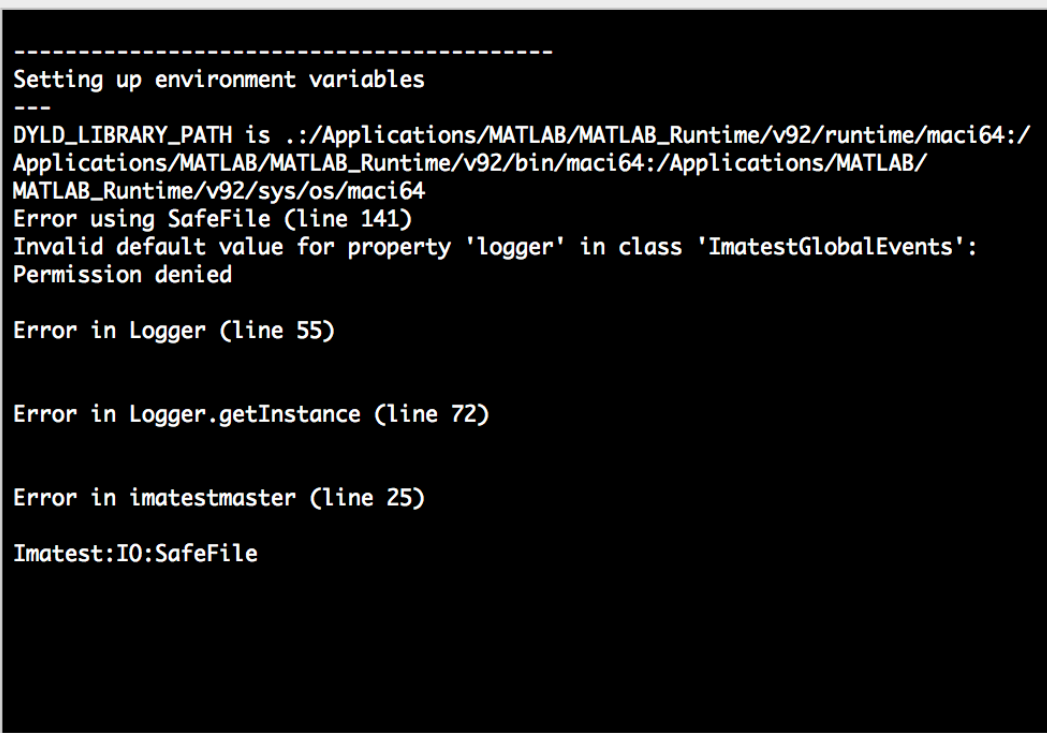Click the 'imatestmaster' function name
1047x733 pixels.
pyautogui.click(x=212, y=498)
